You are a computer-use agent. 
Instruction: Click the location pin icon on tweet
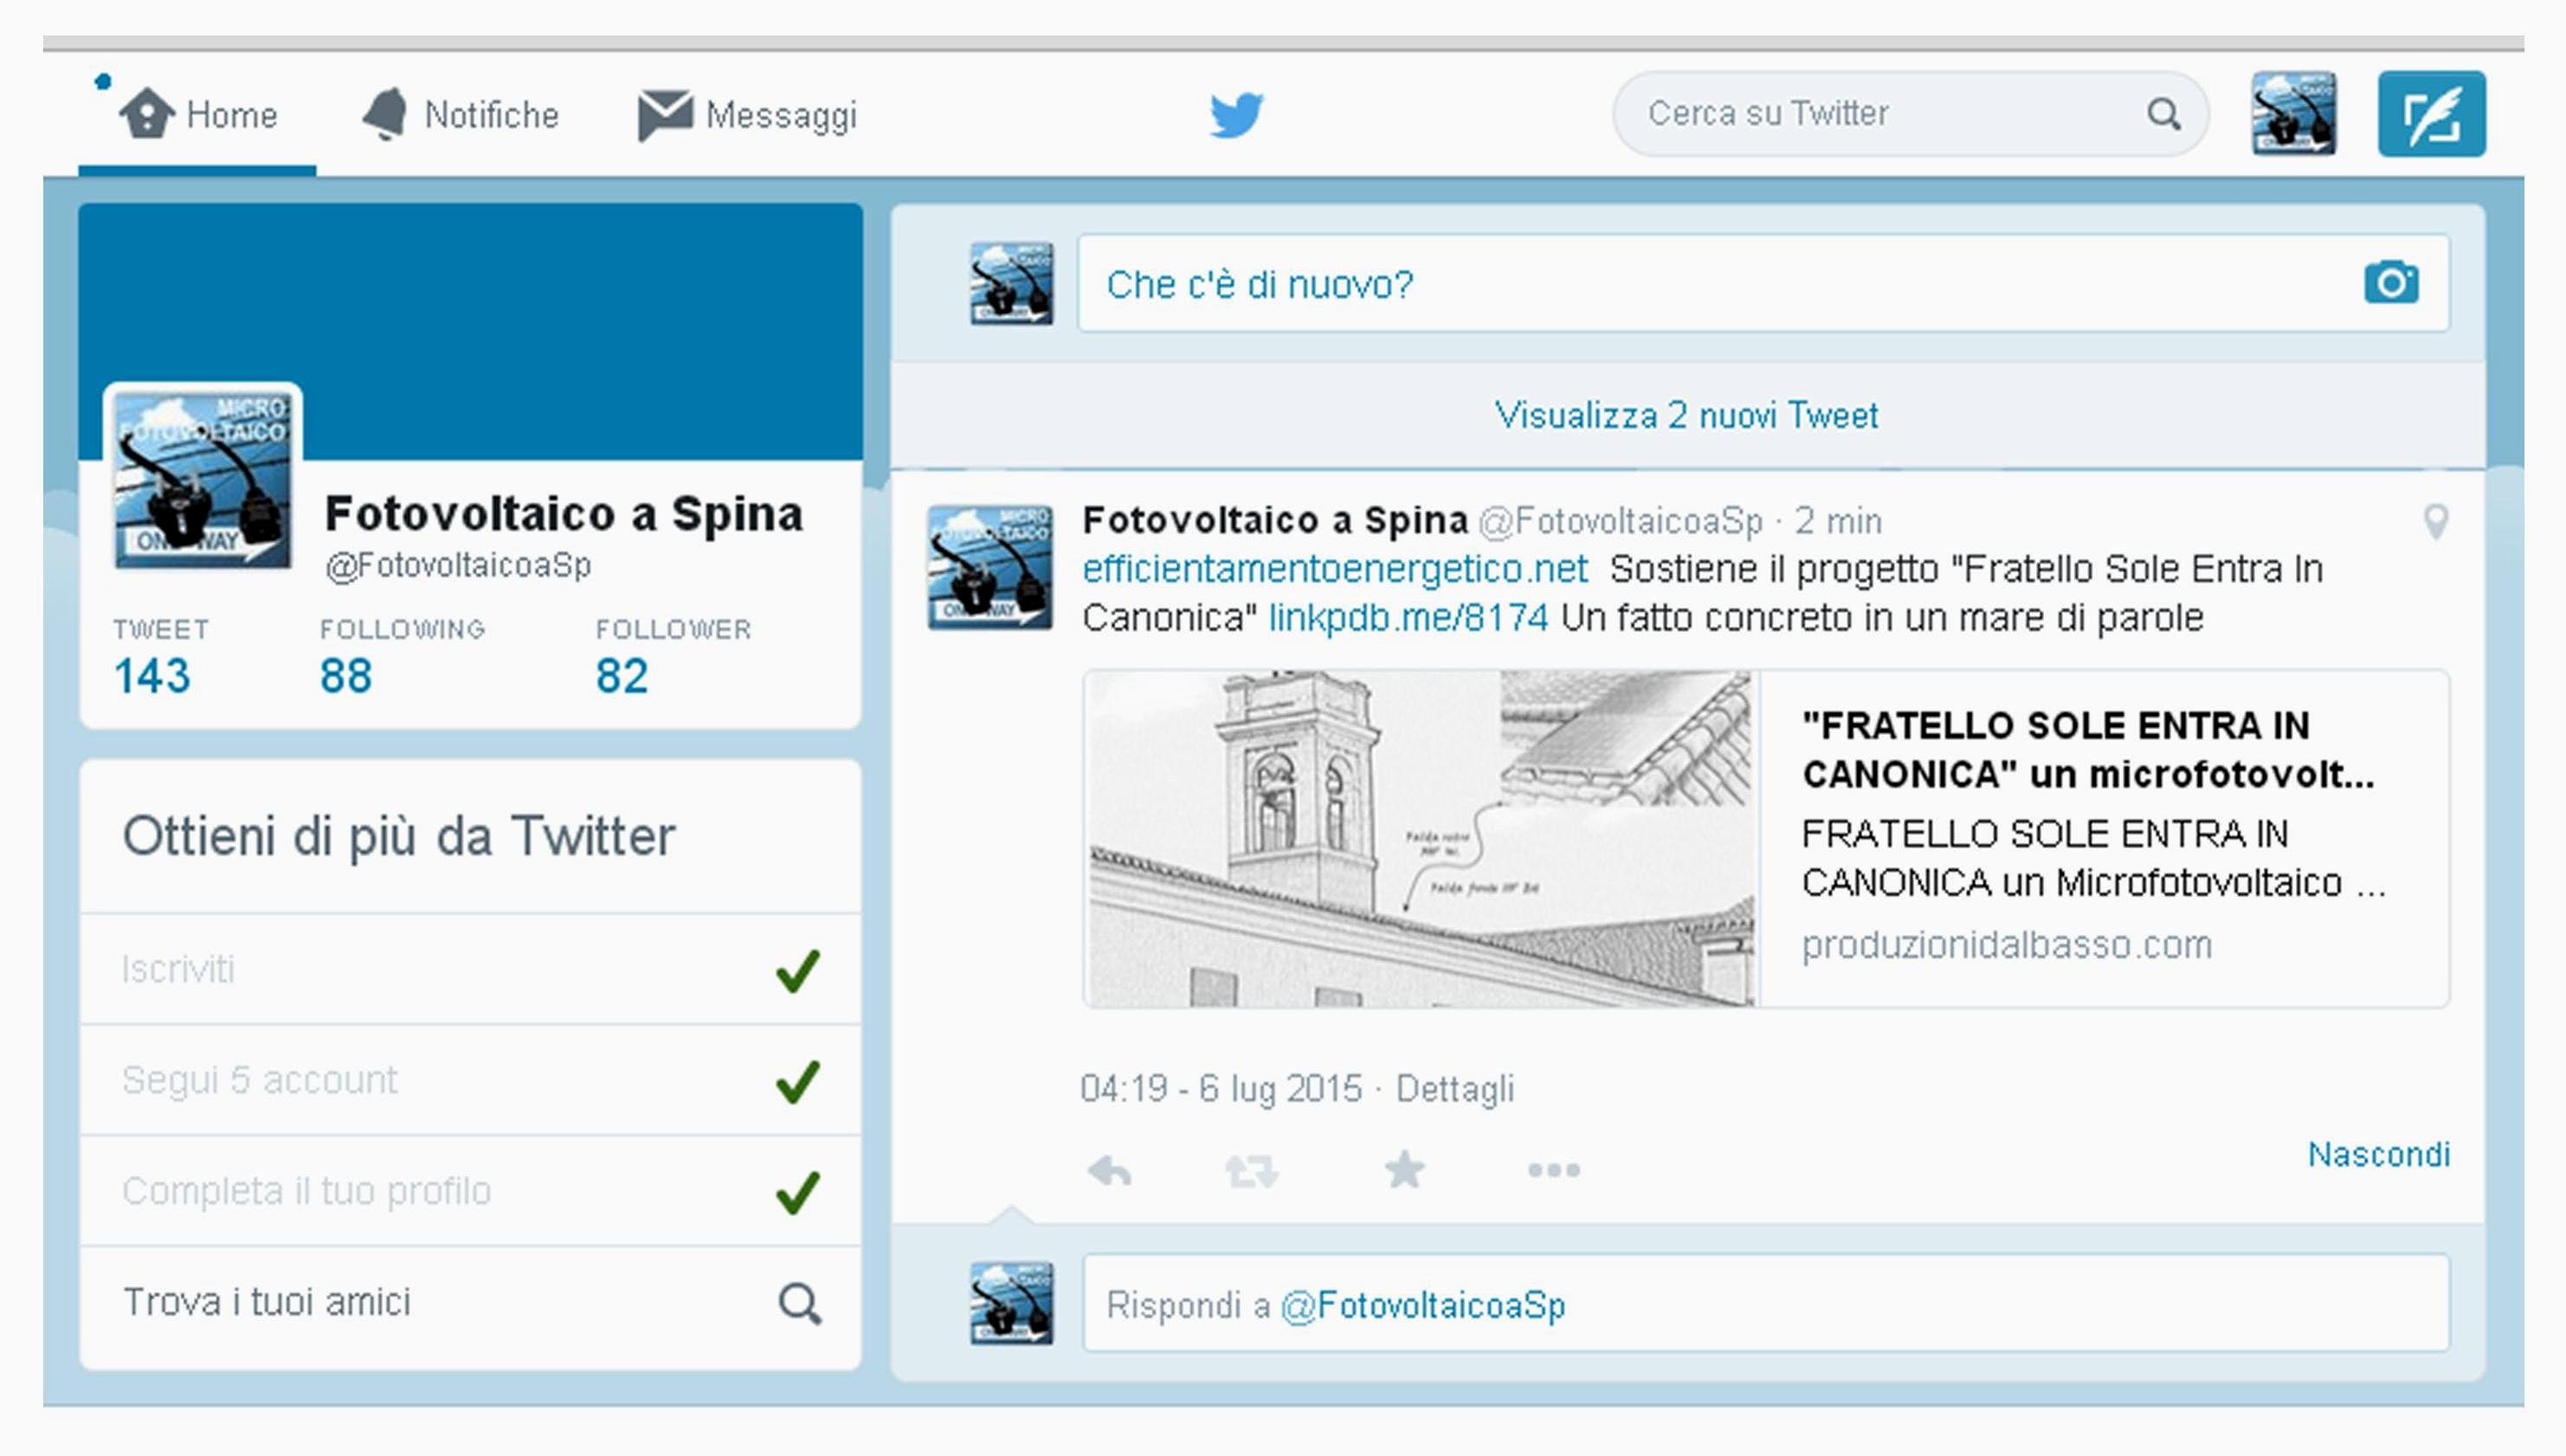tap(2436, 521)
